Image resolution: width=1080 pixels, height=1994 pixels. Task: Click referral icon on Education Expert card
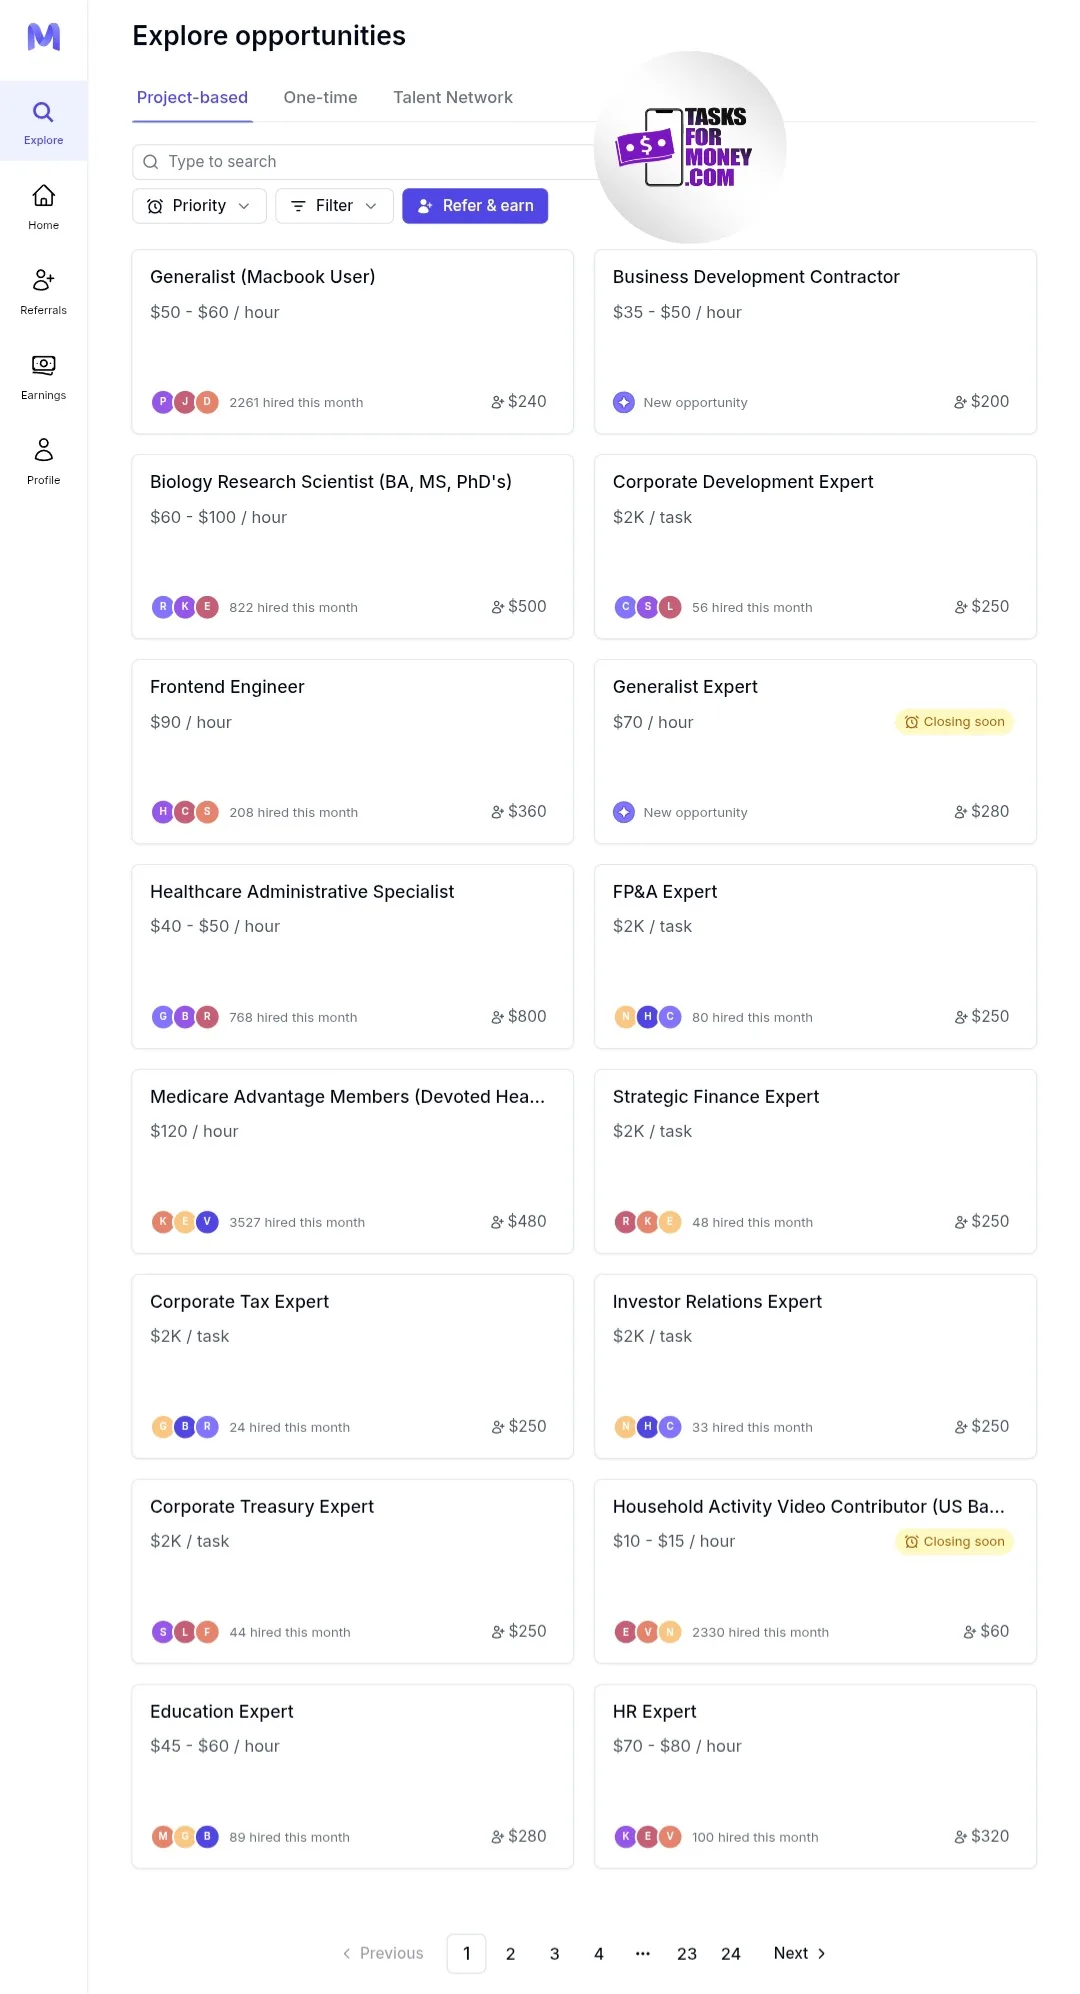pyautogui.click(x=497, y=1837)
